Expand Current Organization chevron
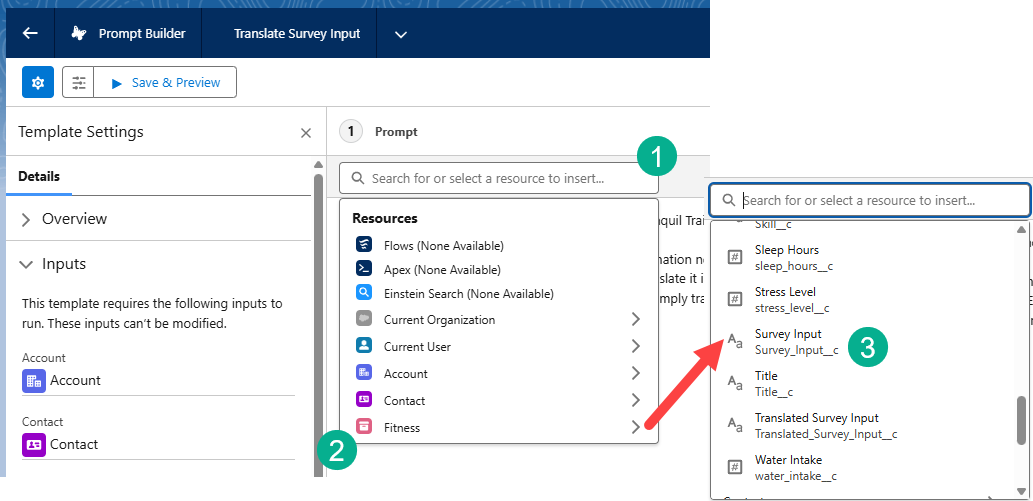 click(635, 320)
